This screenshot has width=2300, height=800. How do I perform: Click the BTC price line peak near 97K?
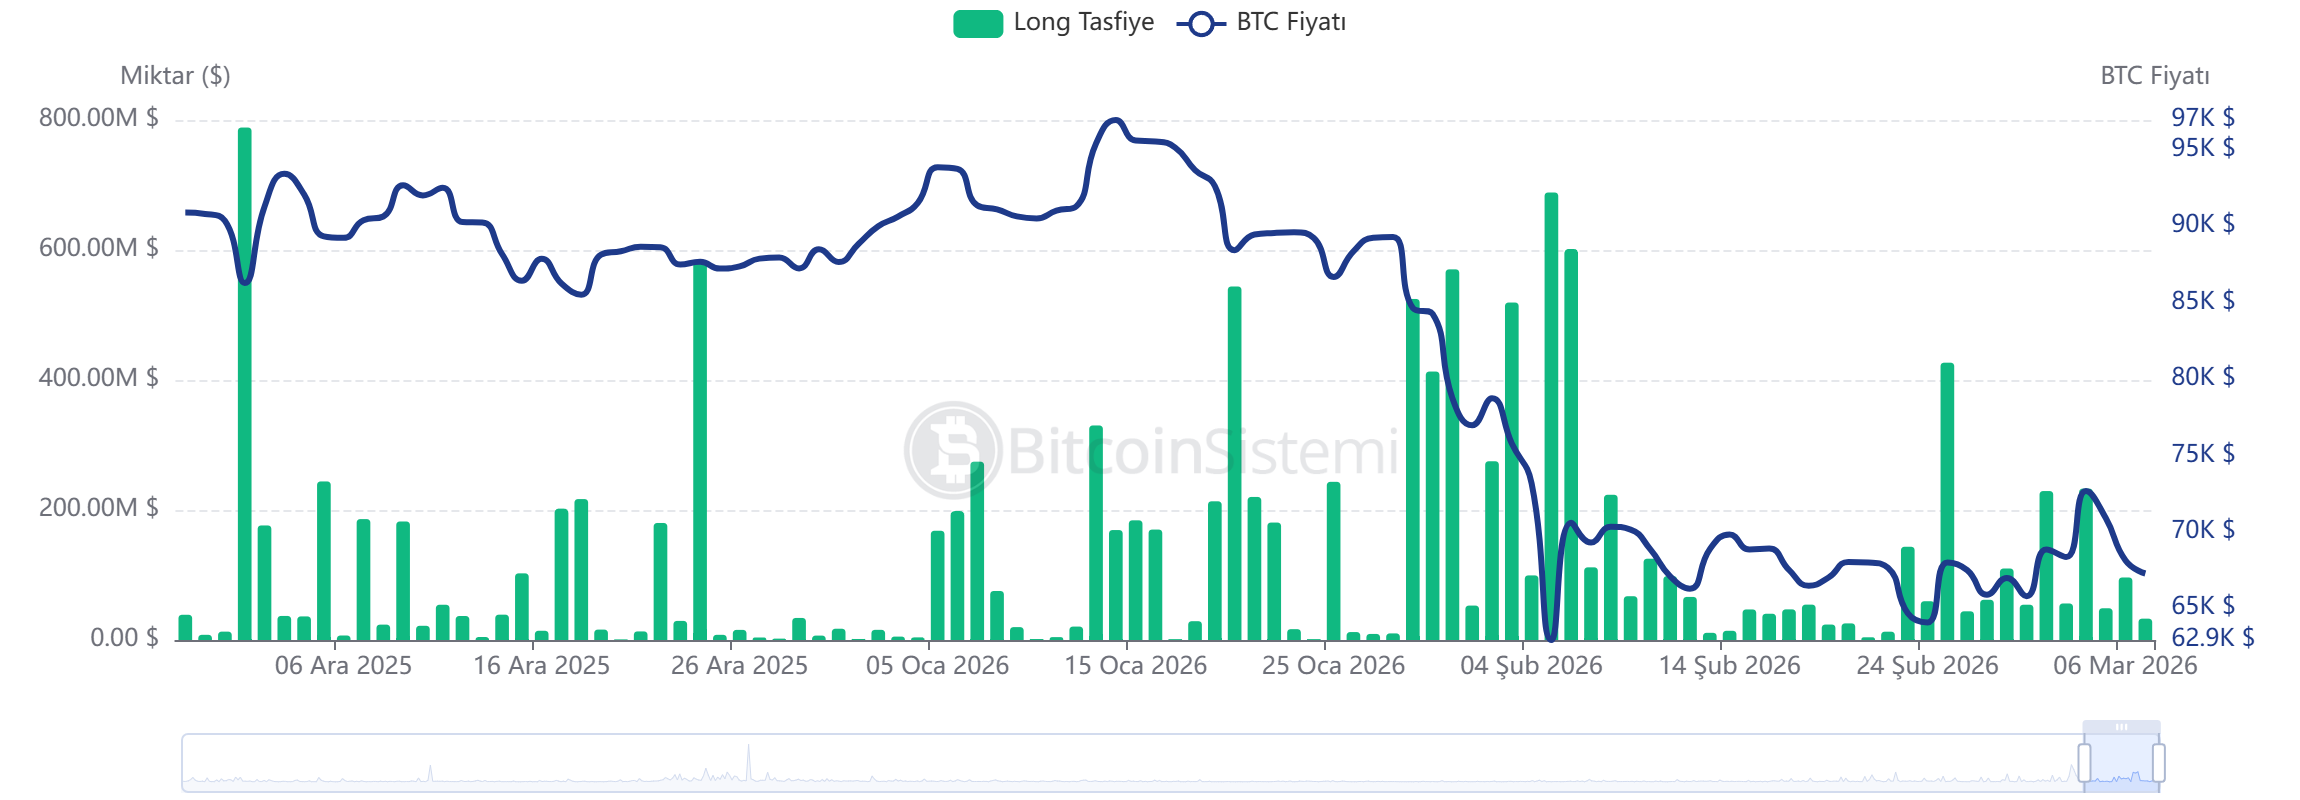[1114, 120]
